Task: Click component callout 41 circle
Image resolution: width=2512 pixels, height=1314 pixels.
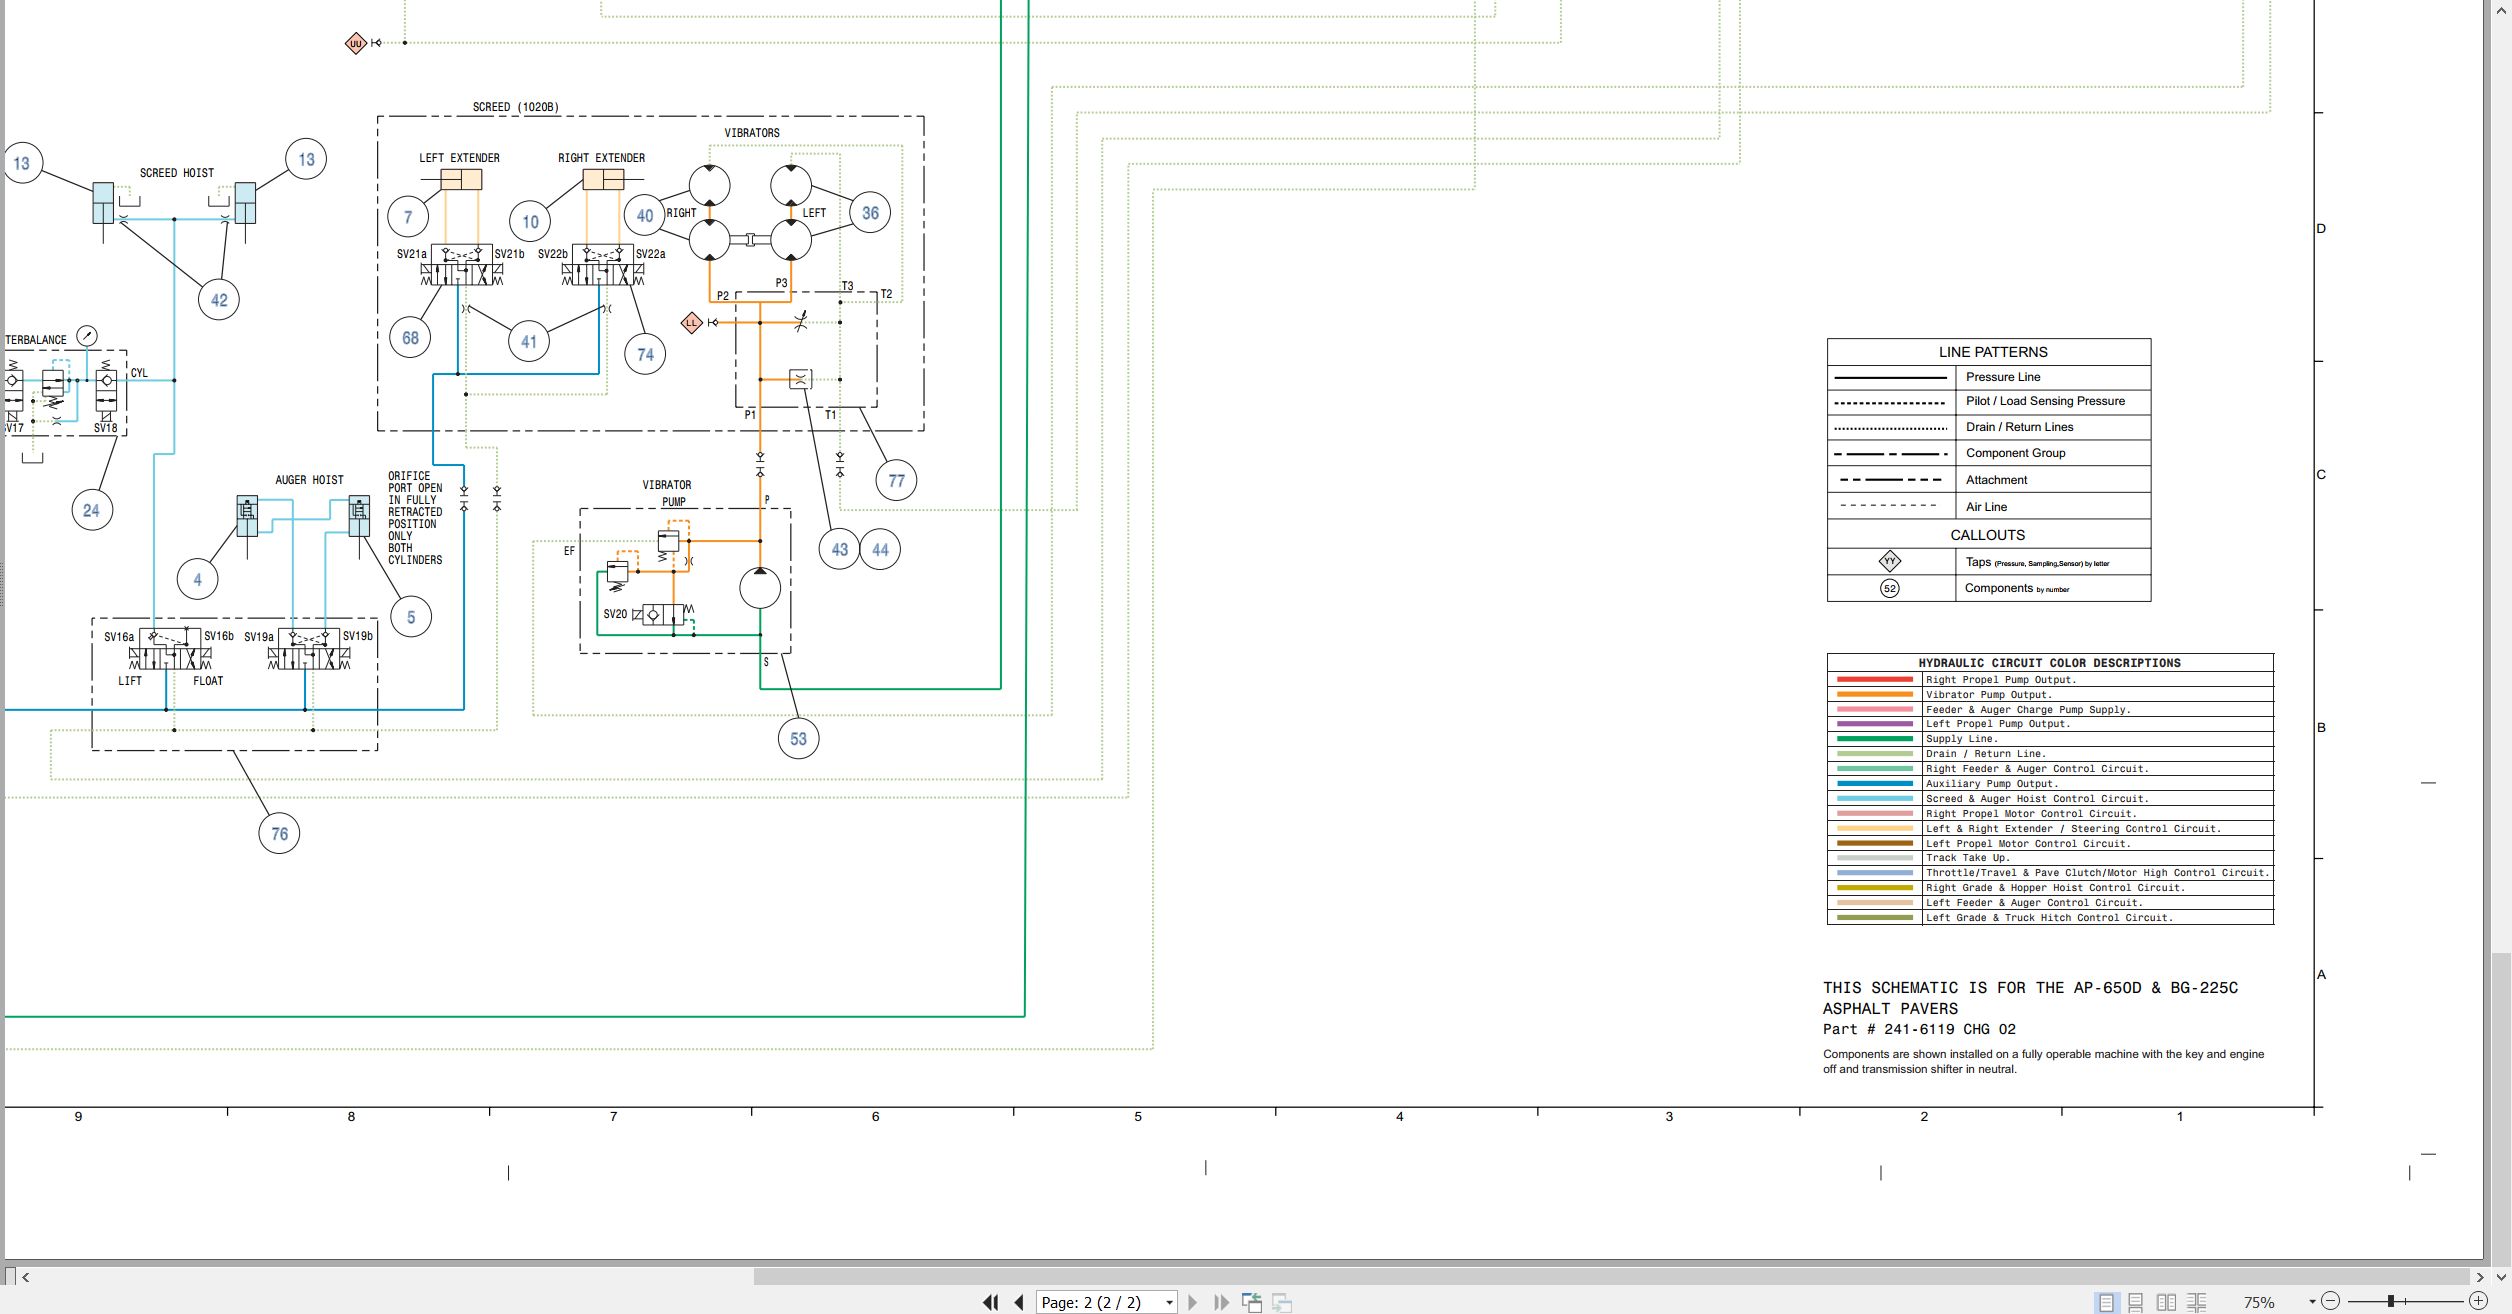Action: [x=529, y=342]
